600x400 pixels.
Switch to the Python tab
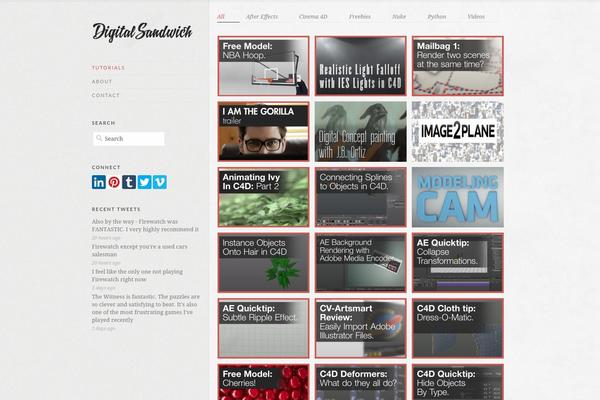pyautogui.click(x=437, y=16)
